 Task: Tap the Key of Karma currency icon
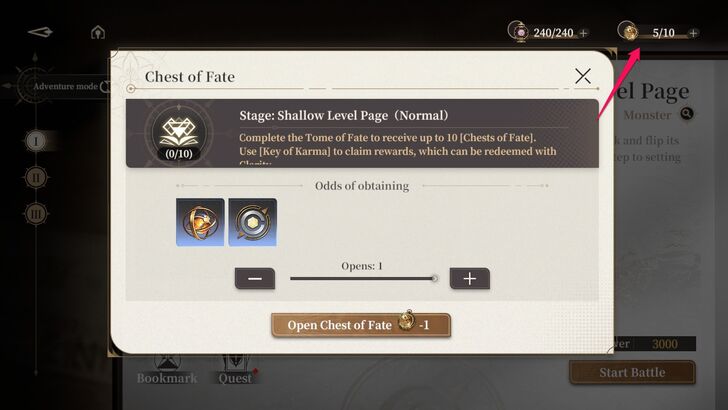coord(630,33)
